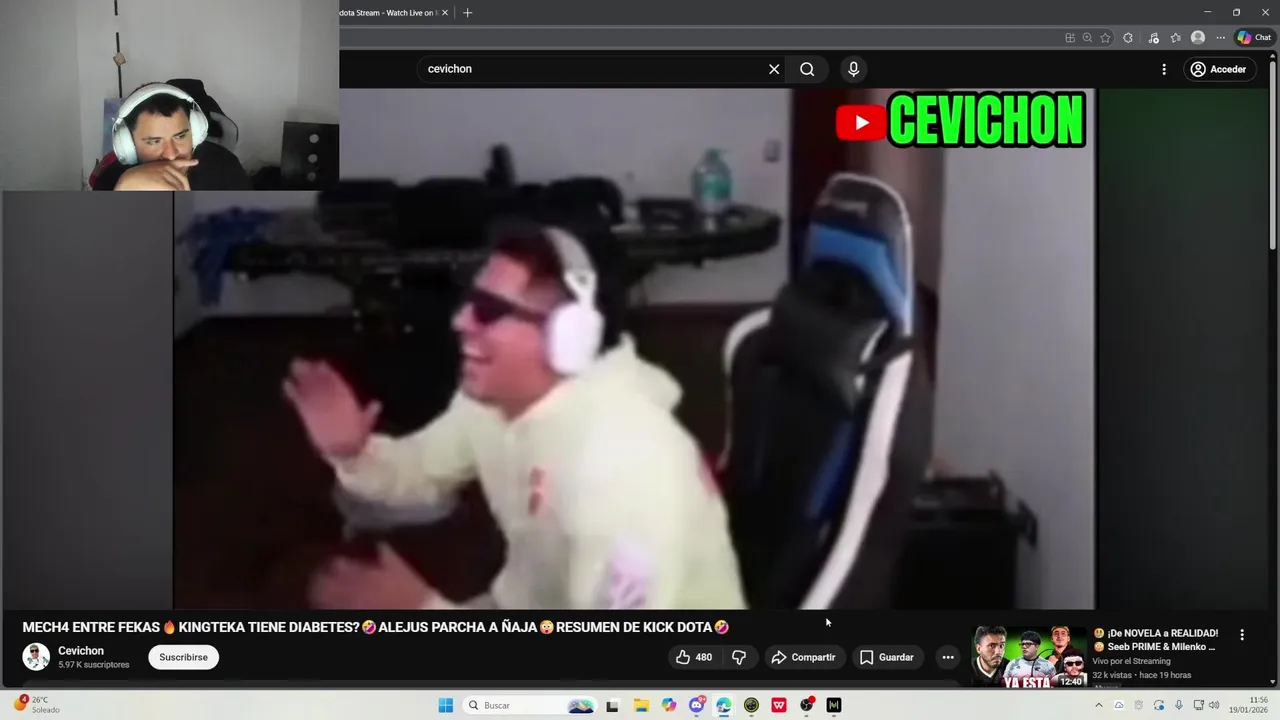Click the zoom magnifier in address bar
Screen dimensions: 1280x720
coord(1087,37)
